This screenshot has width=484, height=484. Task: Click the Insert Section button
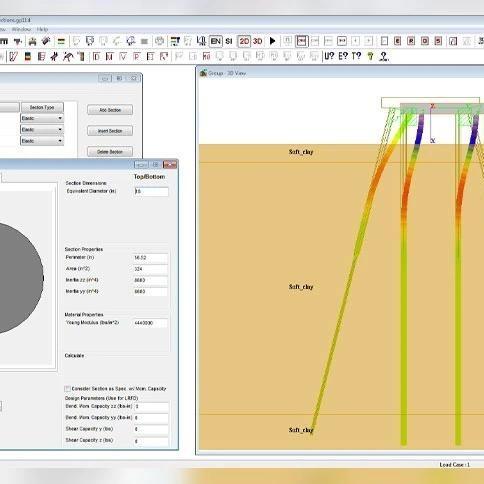click(110, 131)
